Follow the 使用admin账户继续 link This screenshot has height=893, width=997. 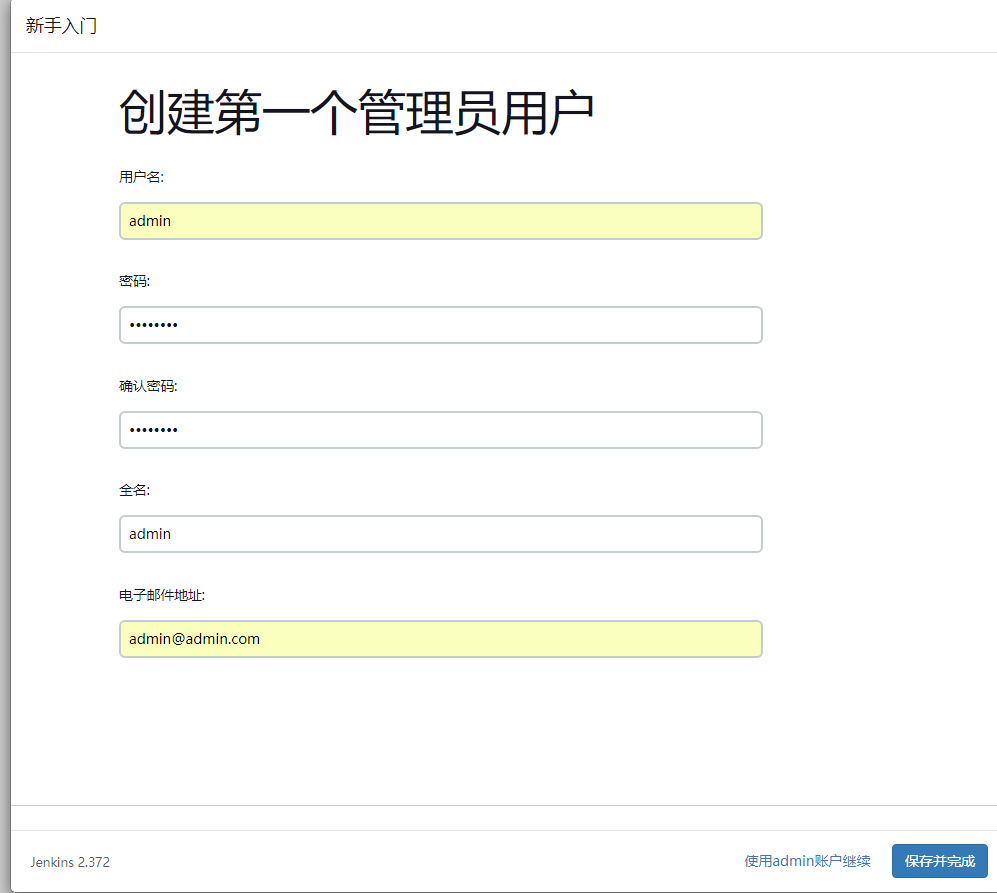point(807,861)
